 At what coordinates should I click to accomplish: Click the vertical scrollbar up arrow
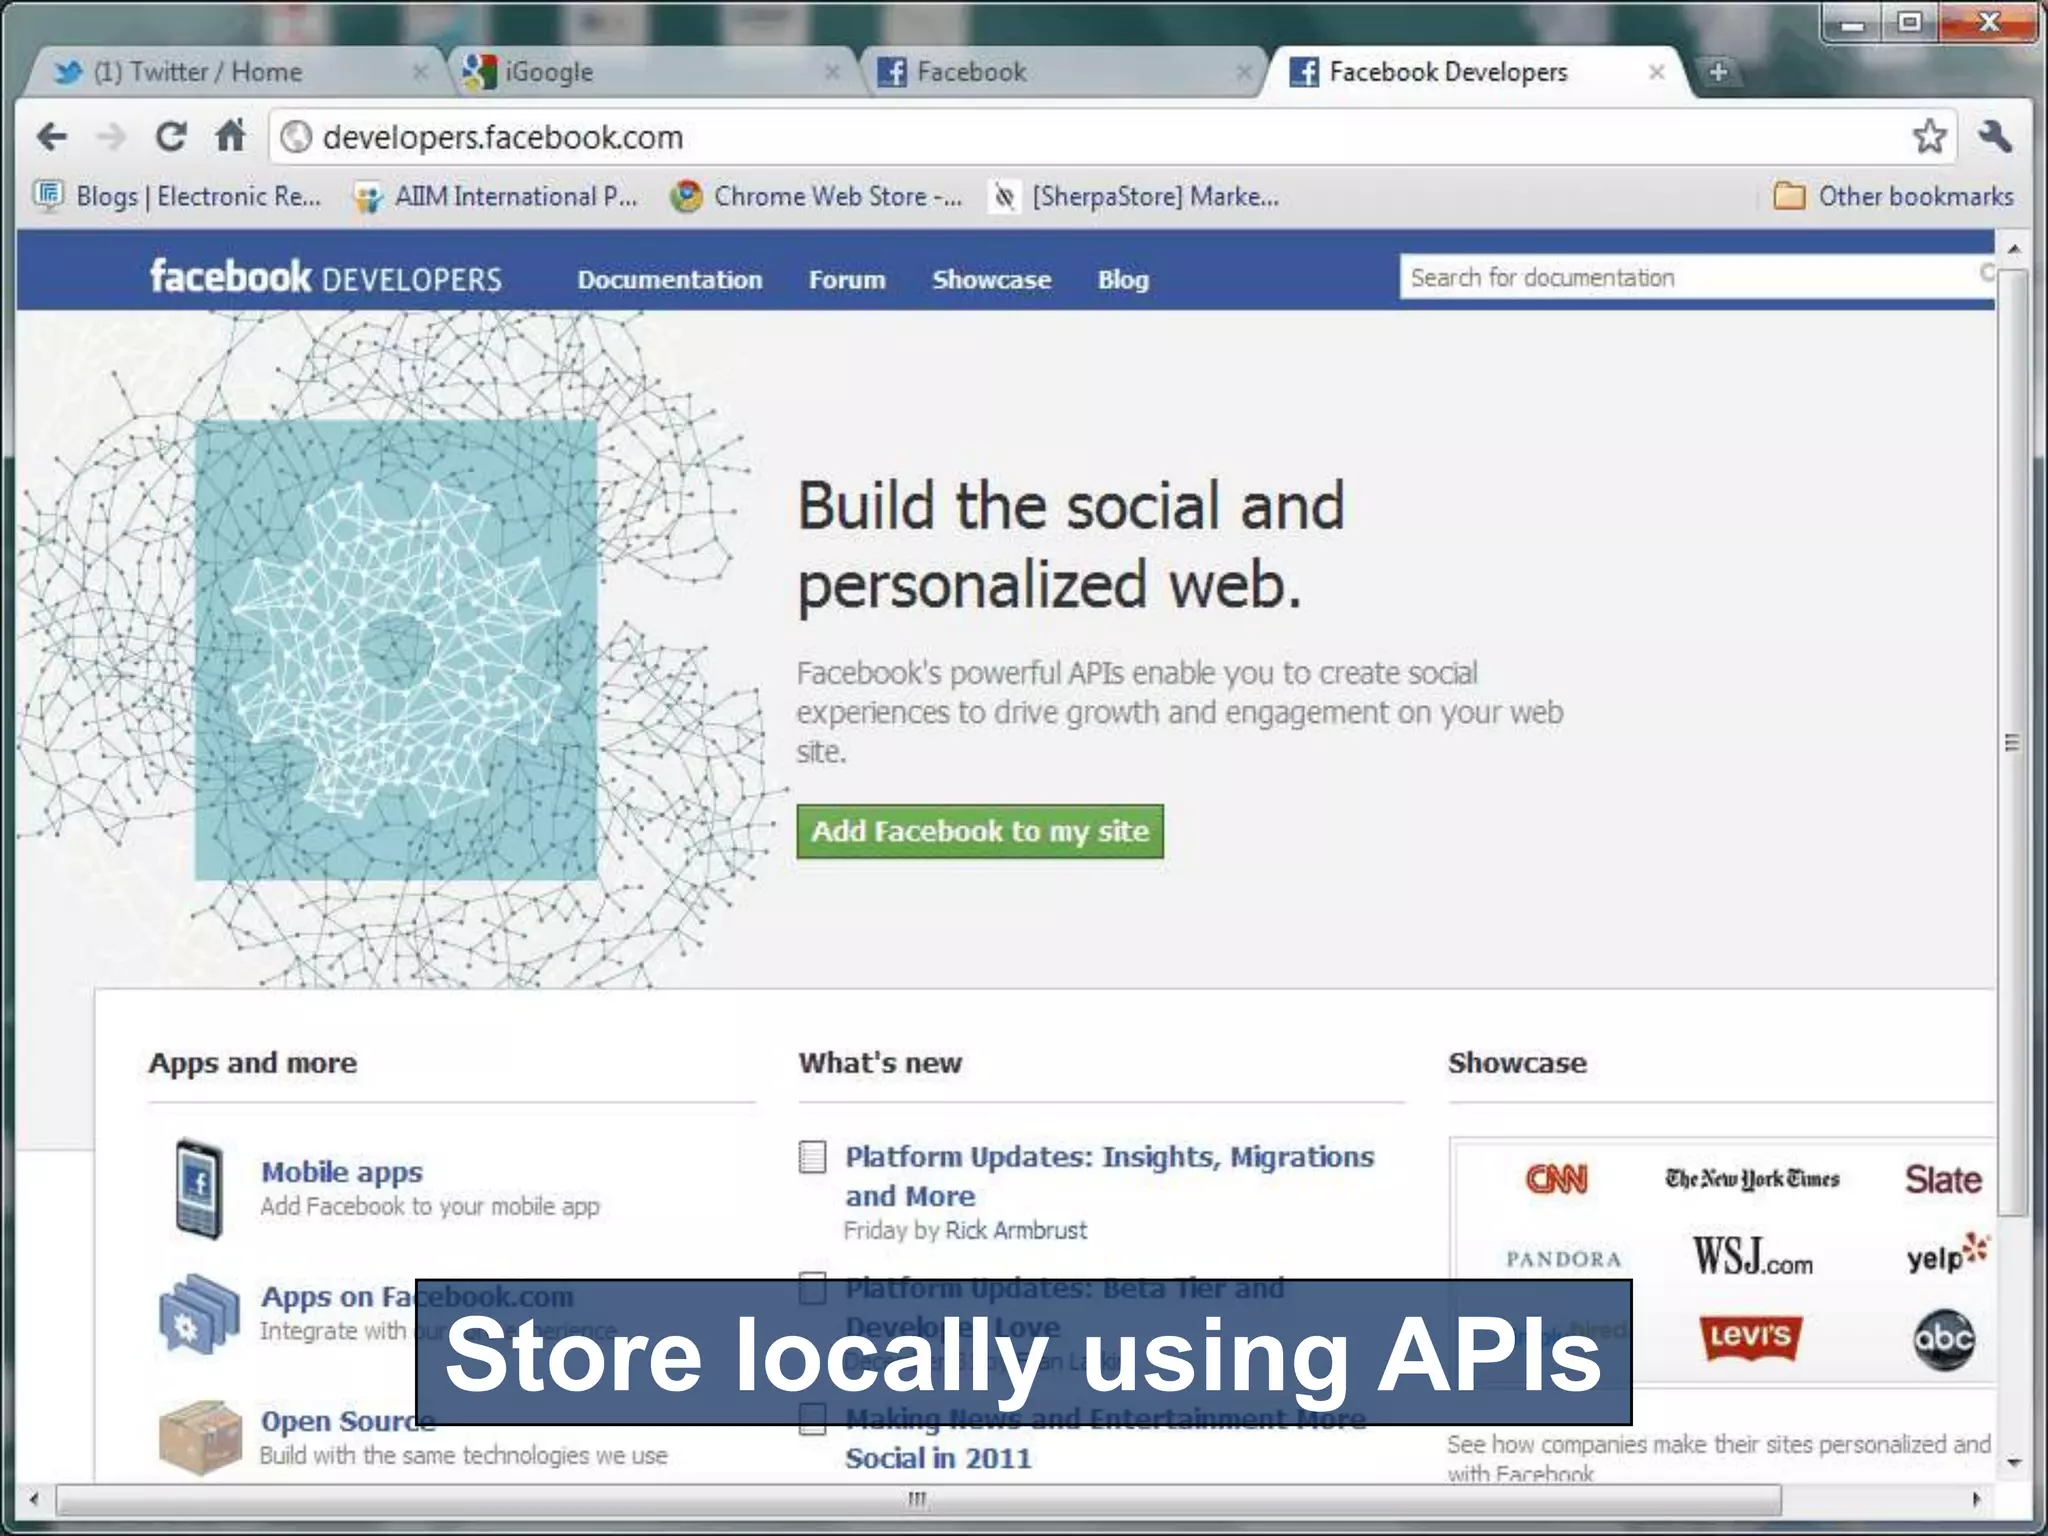point(2013,247)
